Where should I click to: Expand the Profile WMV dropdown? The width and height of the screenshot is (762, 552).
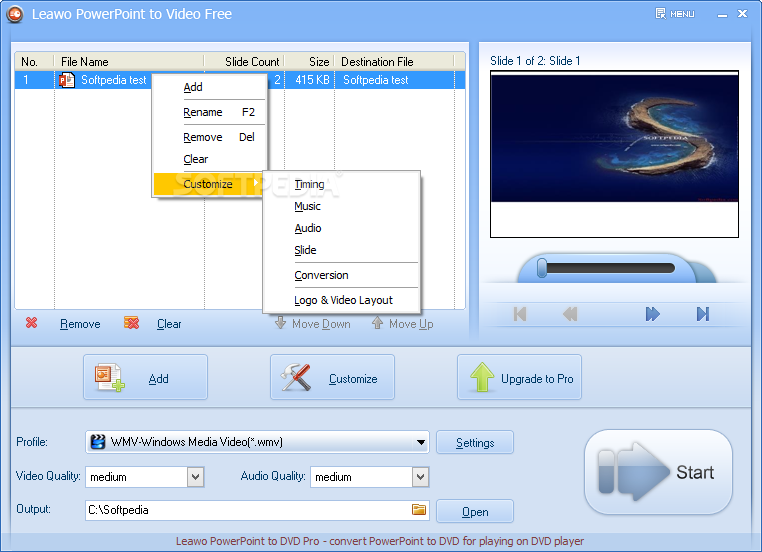click(421, 442)
